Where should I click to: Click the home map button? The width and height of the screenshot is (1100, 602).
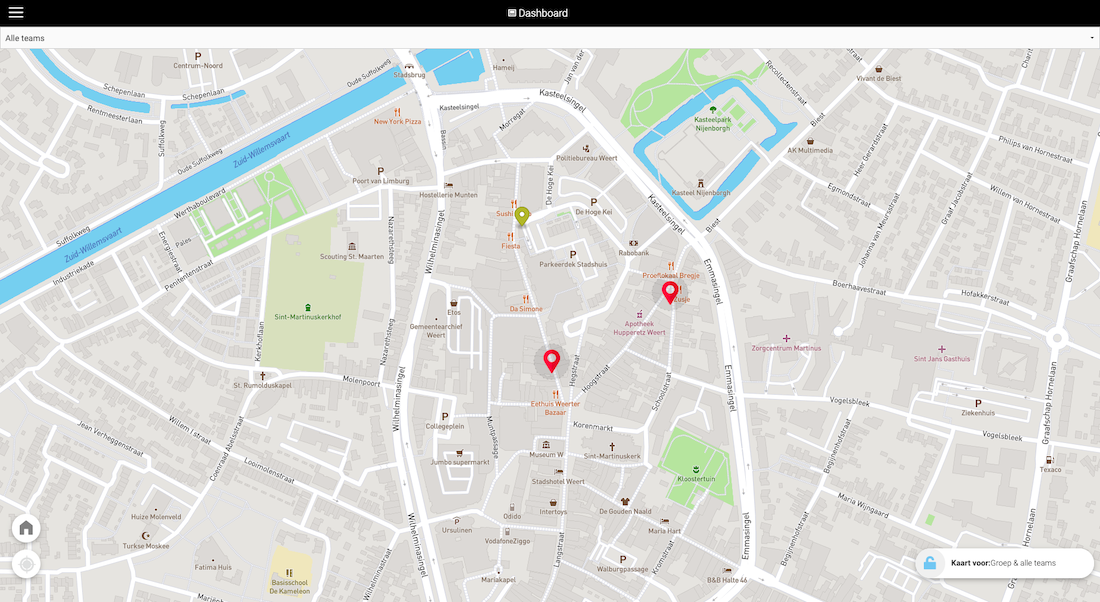pyautogui.click(x=26, y=528)
